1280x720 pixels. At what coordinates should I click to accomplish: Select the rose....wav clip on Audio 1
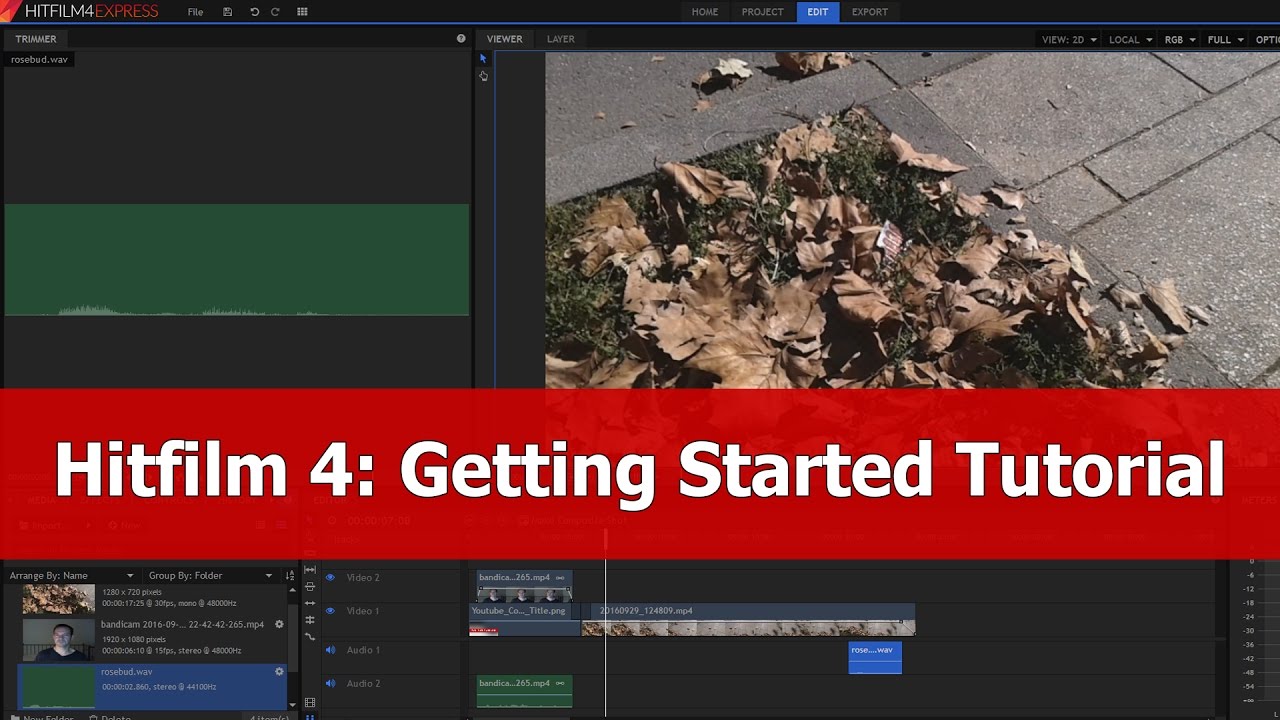[x=875, y=657]
